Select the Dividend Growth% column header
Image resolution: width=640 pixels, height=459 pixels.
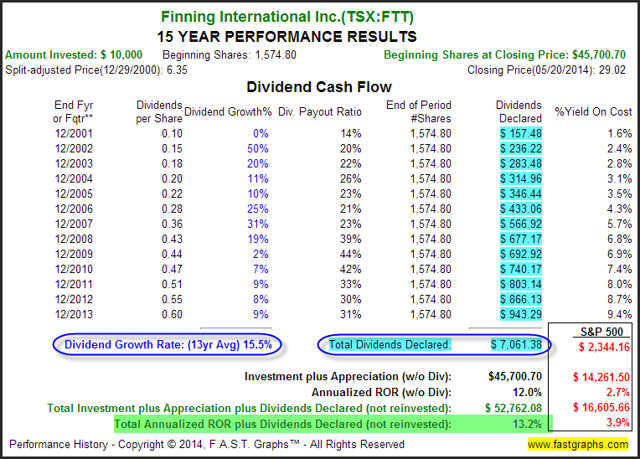(x=228, y=112)
